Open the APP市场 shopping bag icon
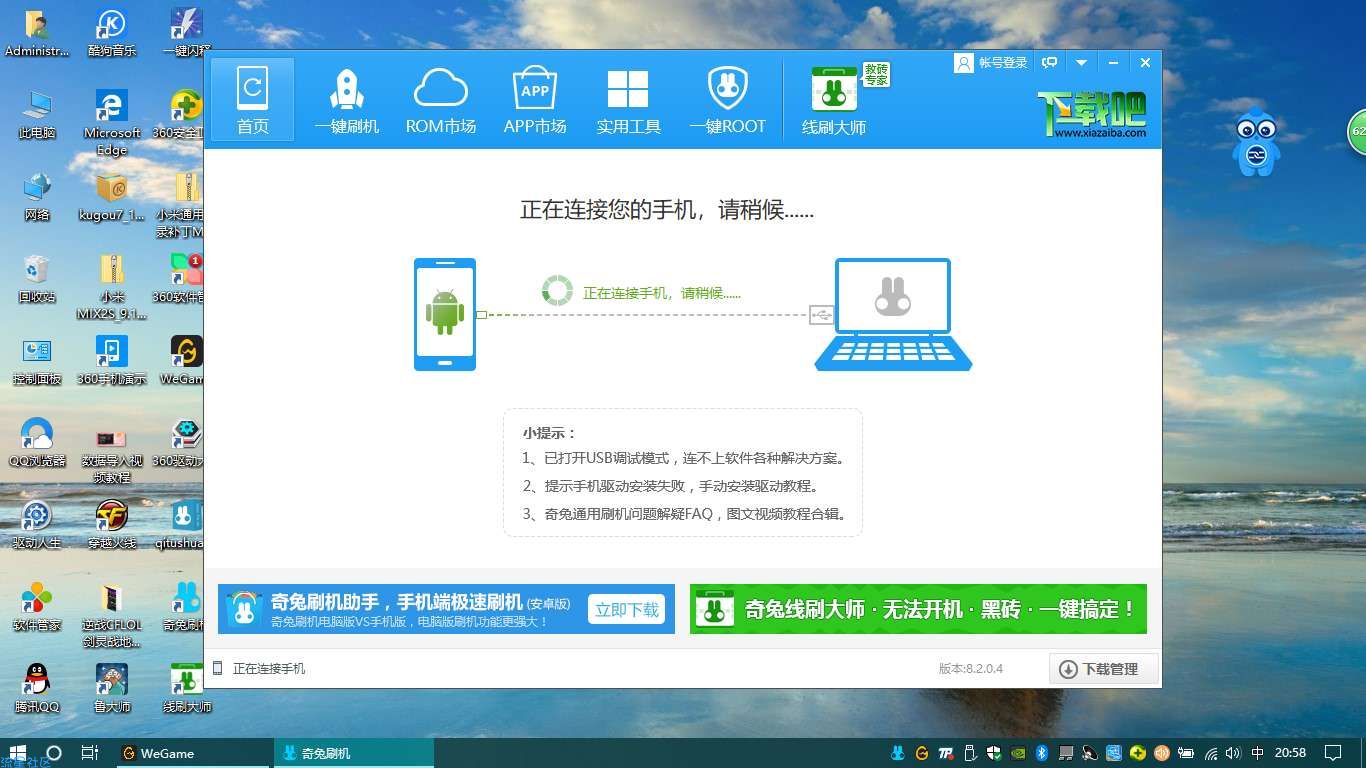The height and width of the screenshot is (768, 1366). [x=535, y=101]
